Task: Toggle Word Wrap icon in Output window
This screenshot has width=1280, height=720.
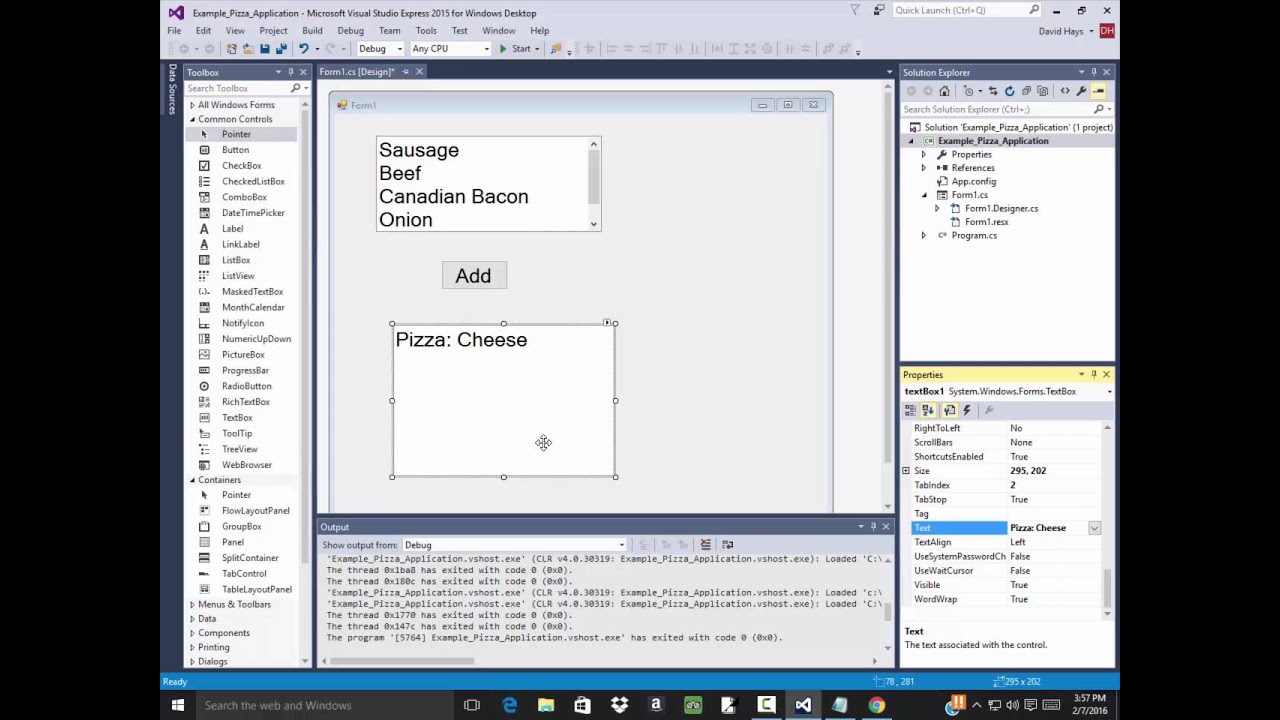Action: point(727,545)
